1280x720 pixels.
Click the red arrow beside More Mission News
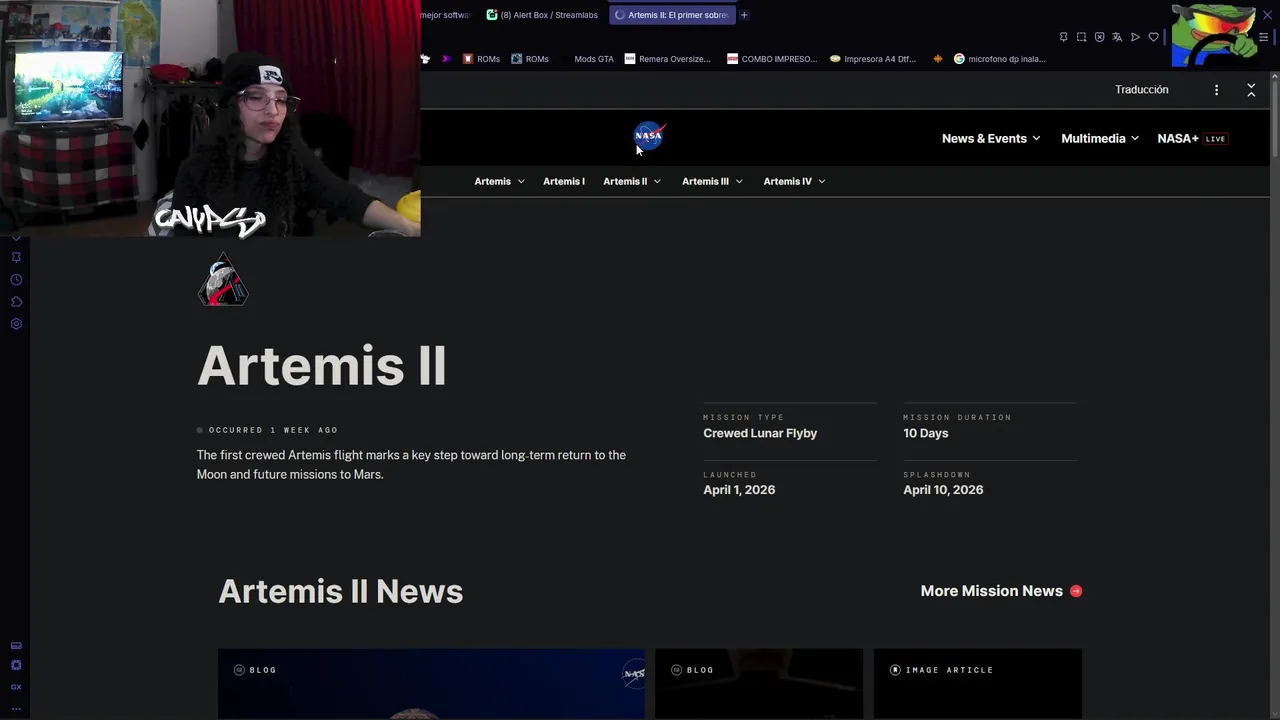pyautogui.click(x=1076, y=591)
